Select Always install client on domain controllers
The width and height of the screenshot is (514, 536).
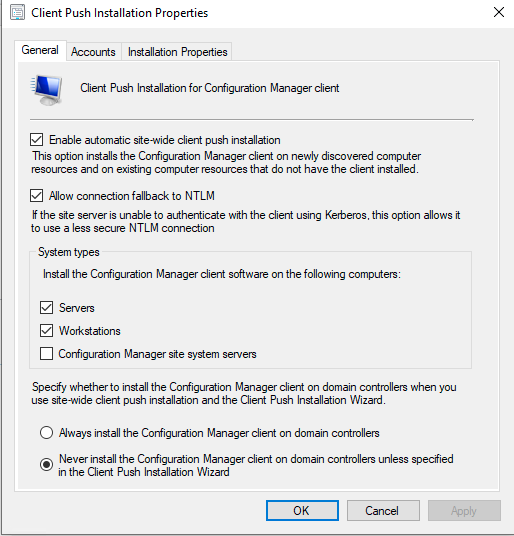46,432
